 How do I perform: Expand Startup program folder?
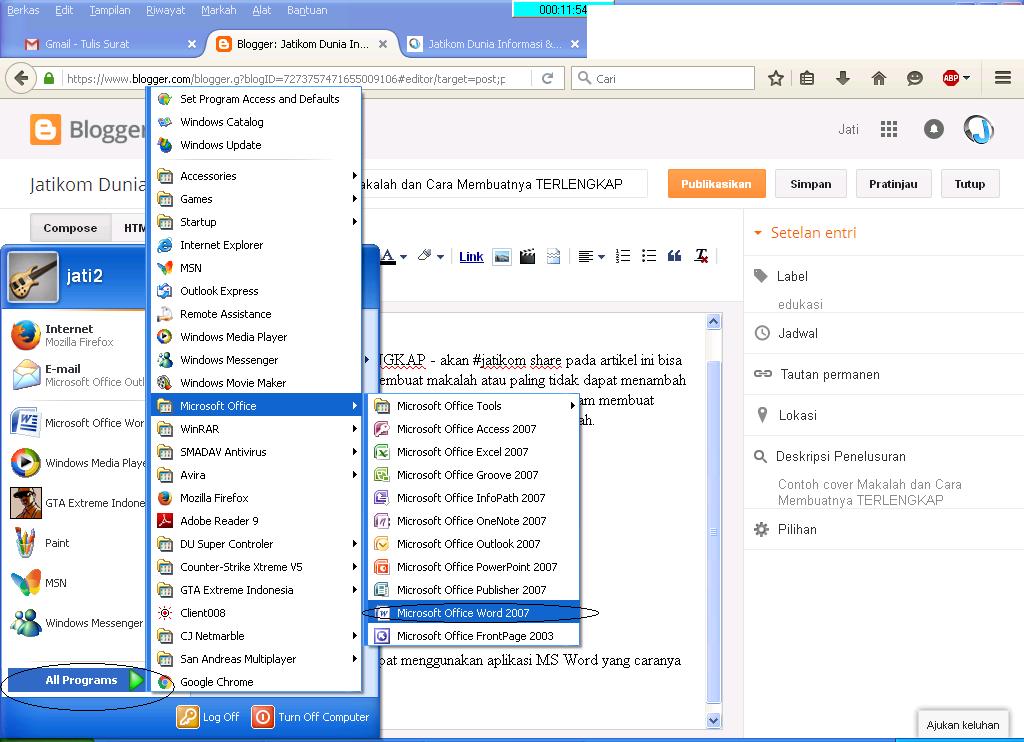pos(256,222)
